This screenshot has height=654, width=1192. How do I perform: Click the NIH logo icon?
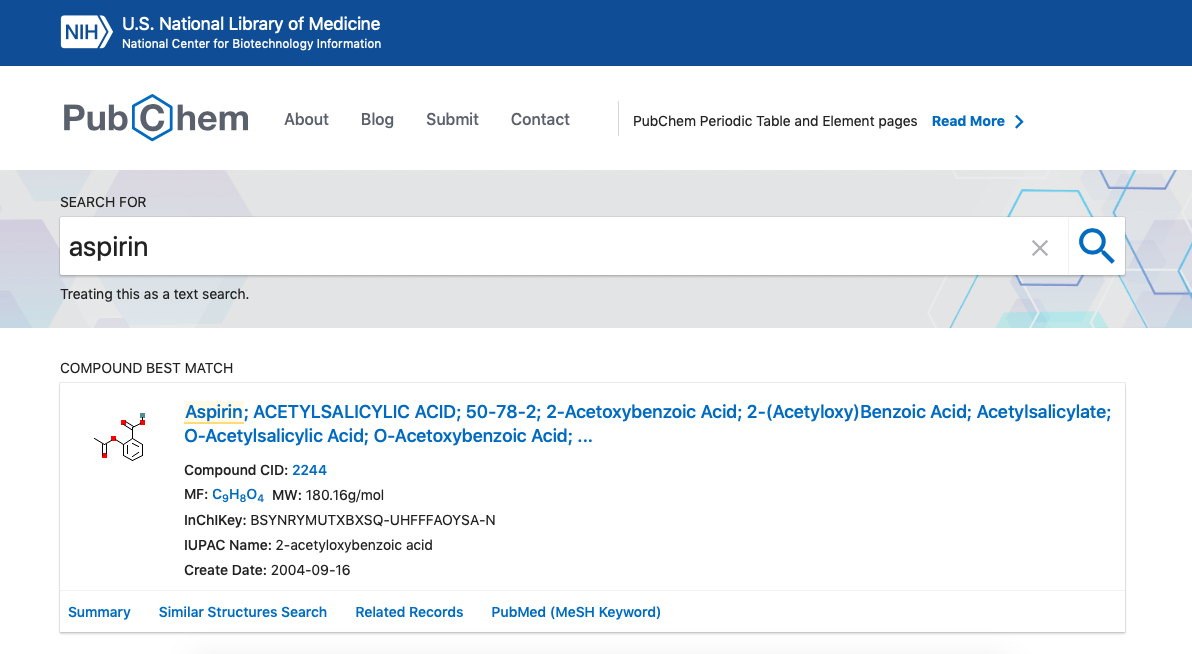(x=86, y=33)
